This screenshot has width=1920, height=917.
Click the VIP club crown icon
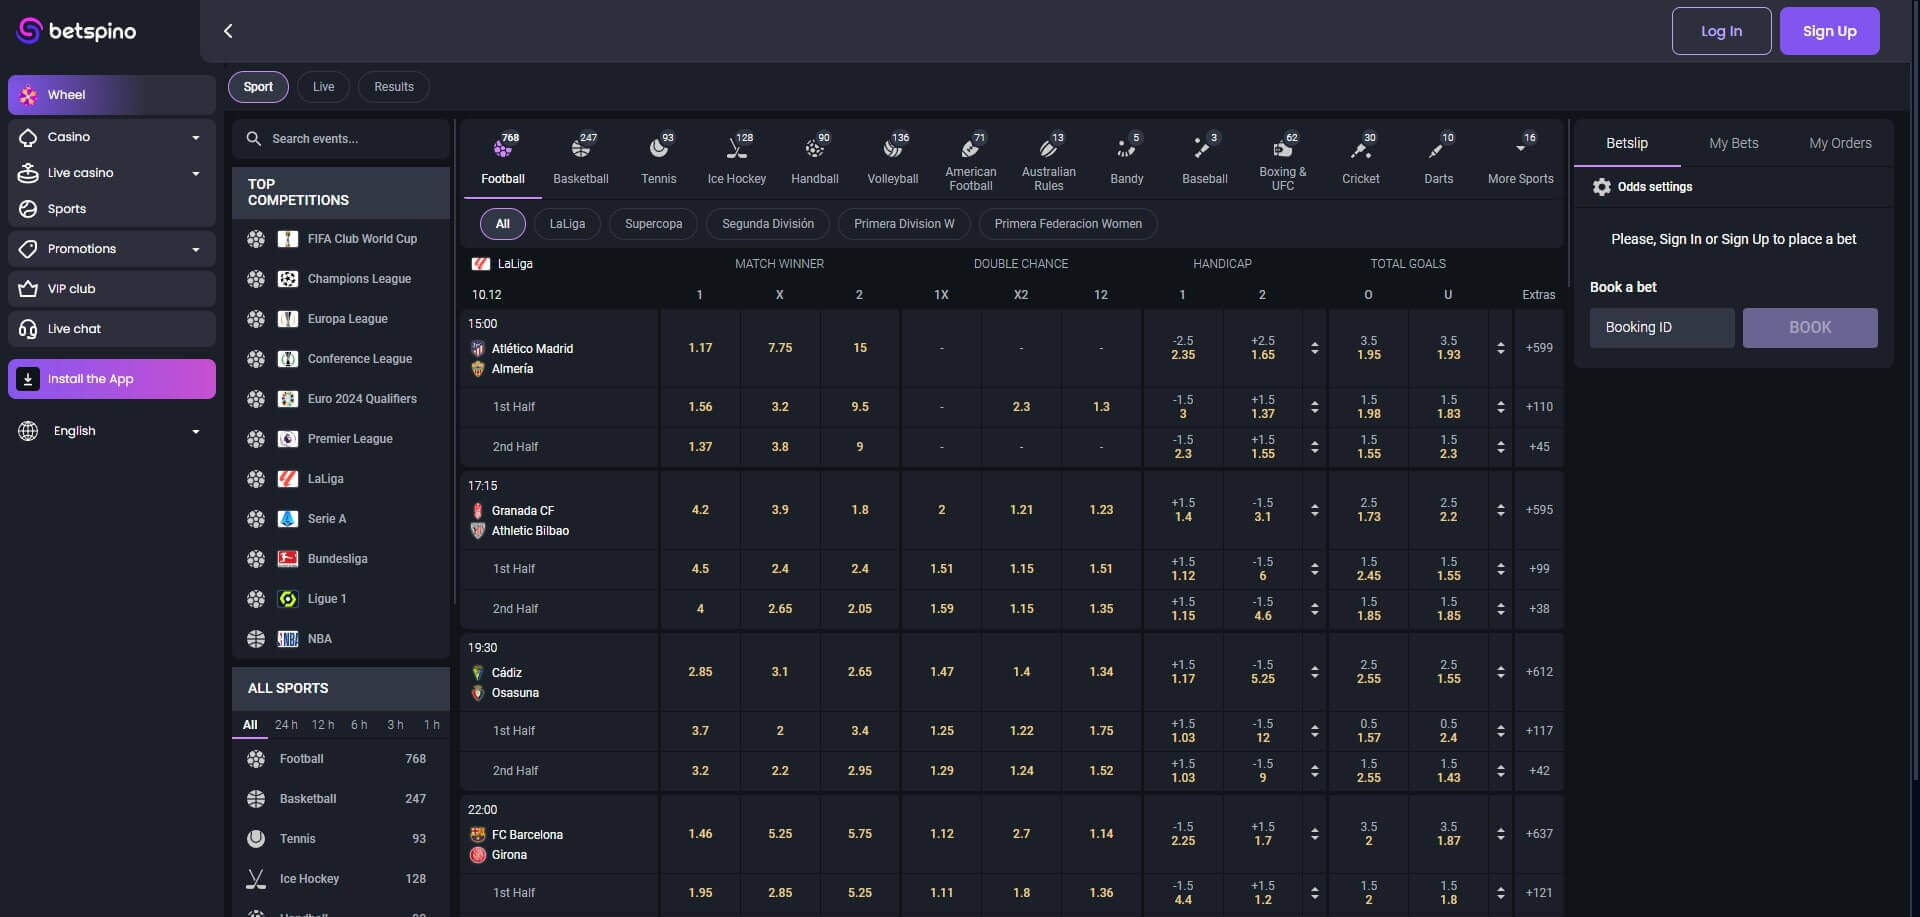click(x=28, y=289)
